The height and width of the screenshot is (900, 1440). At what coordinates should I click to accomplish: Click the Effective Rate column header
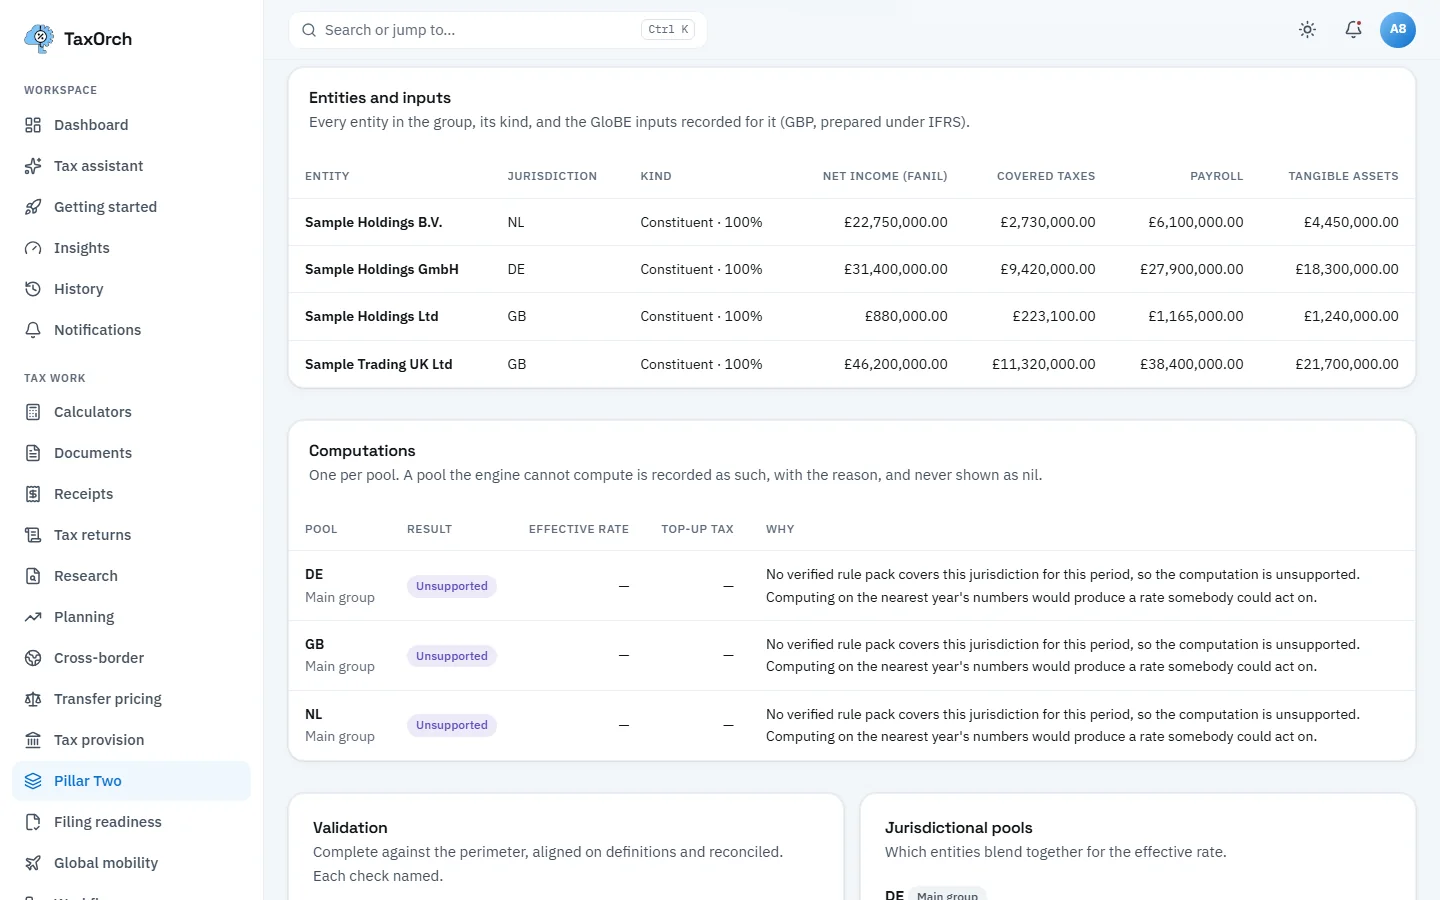point(579,529)
